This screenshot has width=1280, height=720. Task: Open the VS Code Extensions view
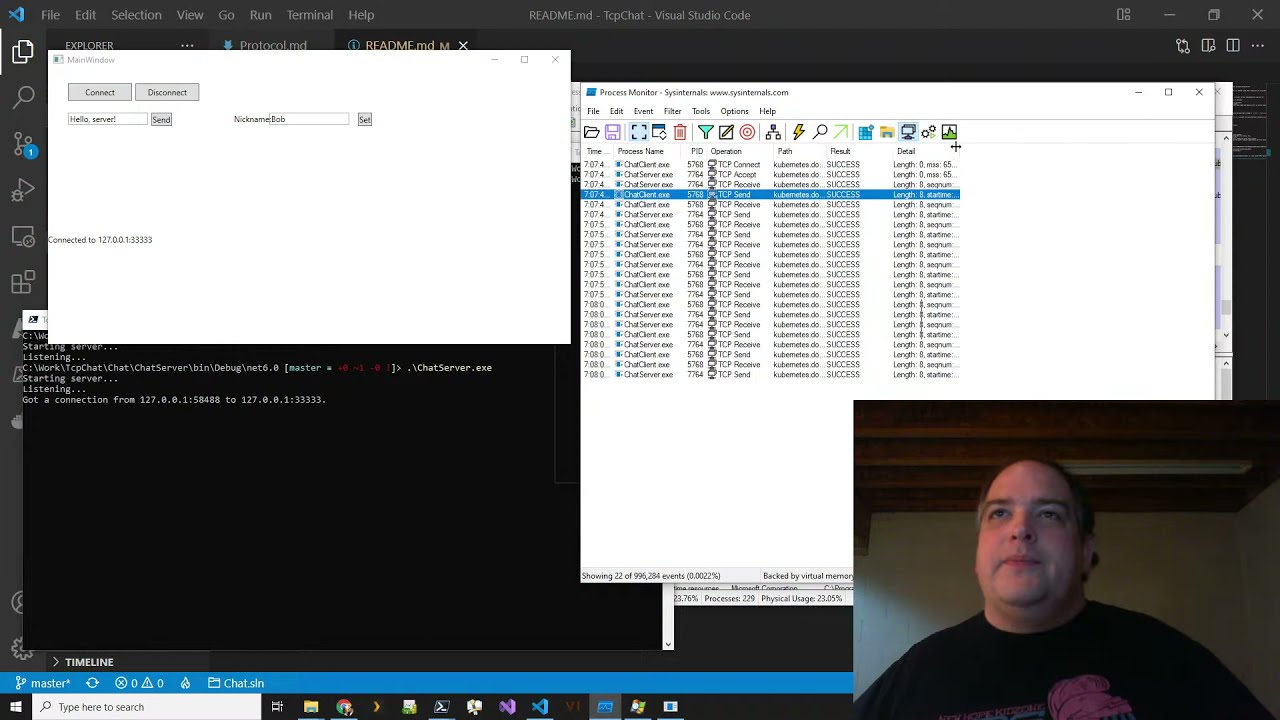[x=24, y=284]
